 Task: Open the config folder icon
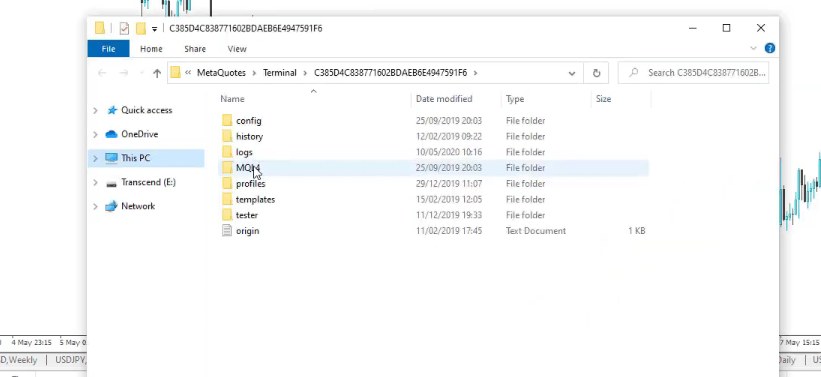click(227, 120)
